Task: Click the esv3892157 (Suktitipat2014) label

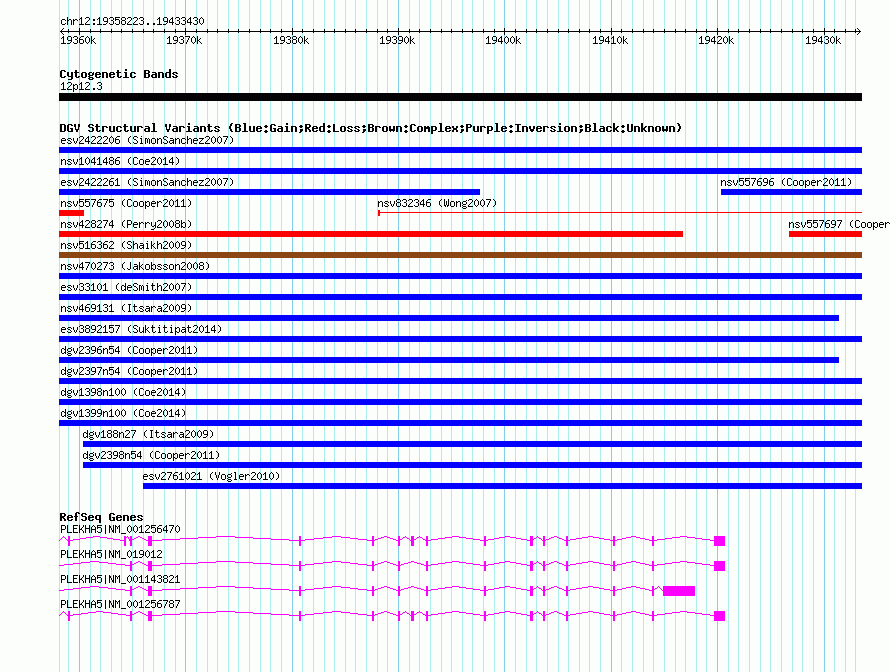Action: (x=141, y=329)
